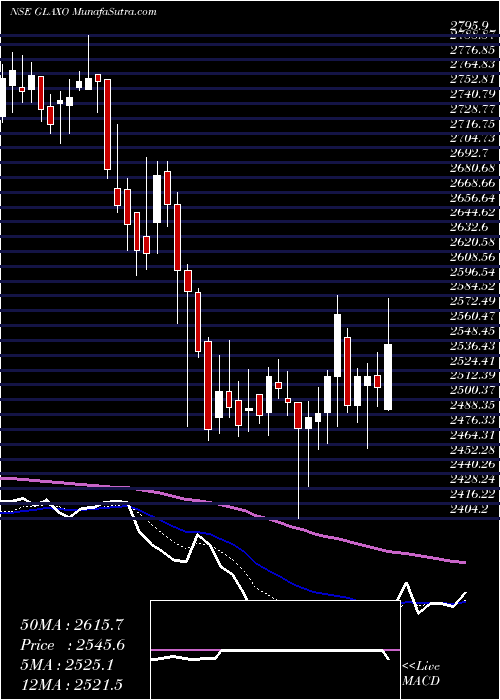This screenshot has width=500, height=700.
Task: Select the 2572.49 price axis label
Action: [x=473, y=301]
